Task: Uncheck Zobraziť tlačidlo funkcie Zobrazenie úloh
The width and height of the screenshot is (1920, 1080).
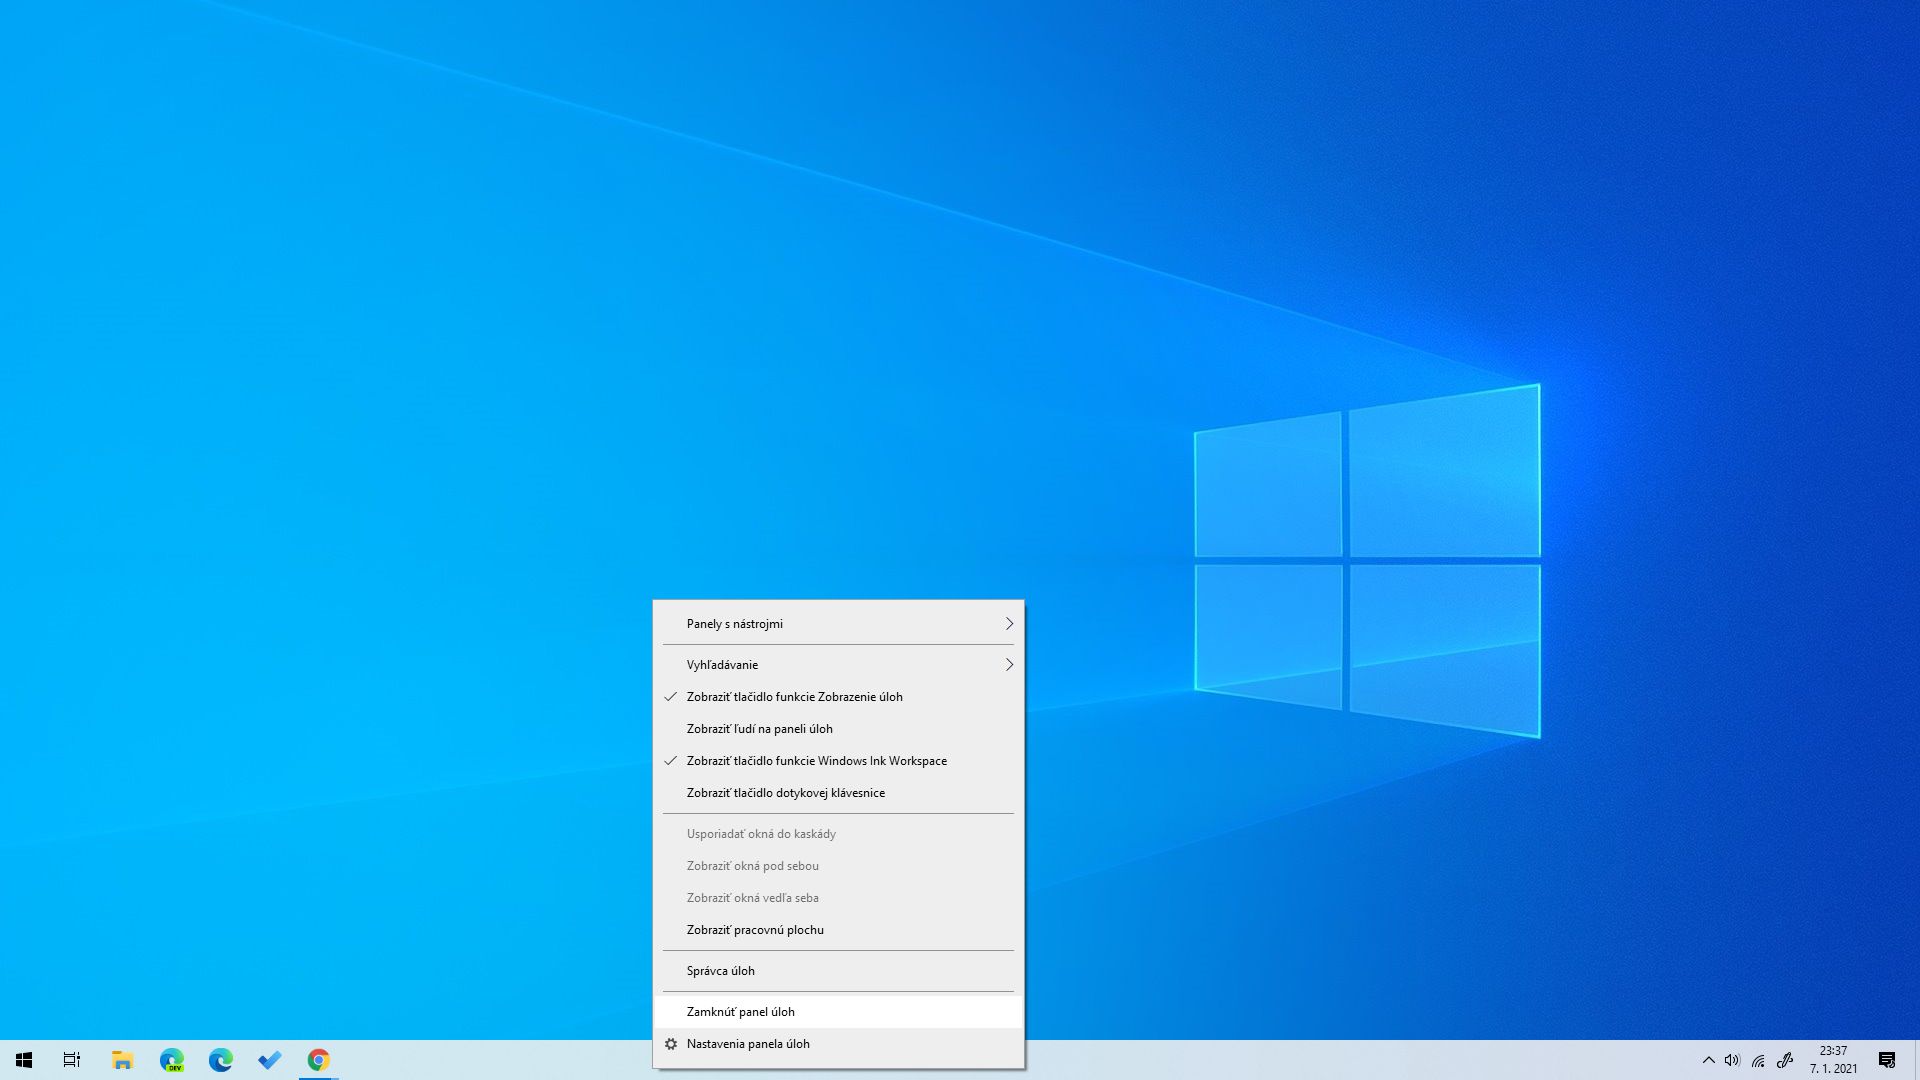Action: point(838,697)
